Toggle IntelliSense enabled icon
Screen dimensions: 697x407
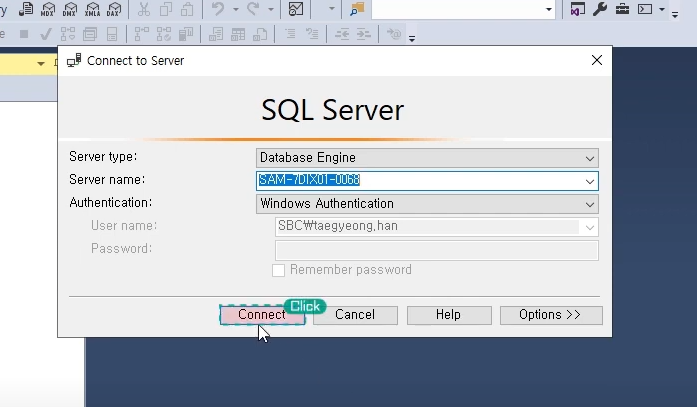[112, 34]
